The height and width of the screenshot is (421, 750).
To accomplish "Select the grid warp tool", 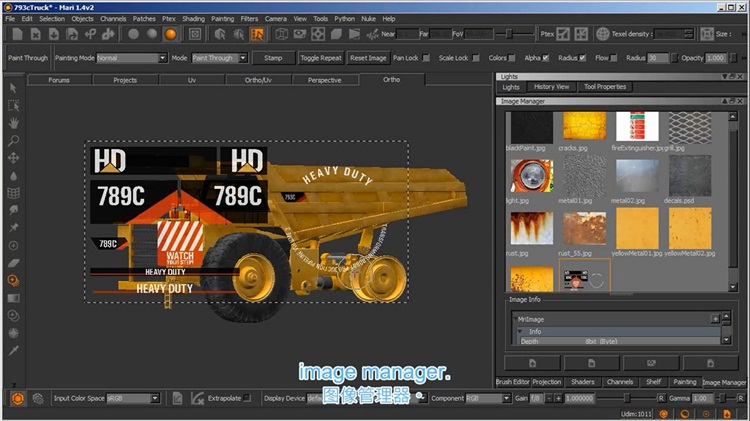I will [13, 193].
